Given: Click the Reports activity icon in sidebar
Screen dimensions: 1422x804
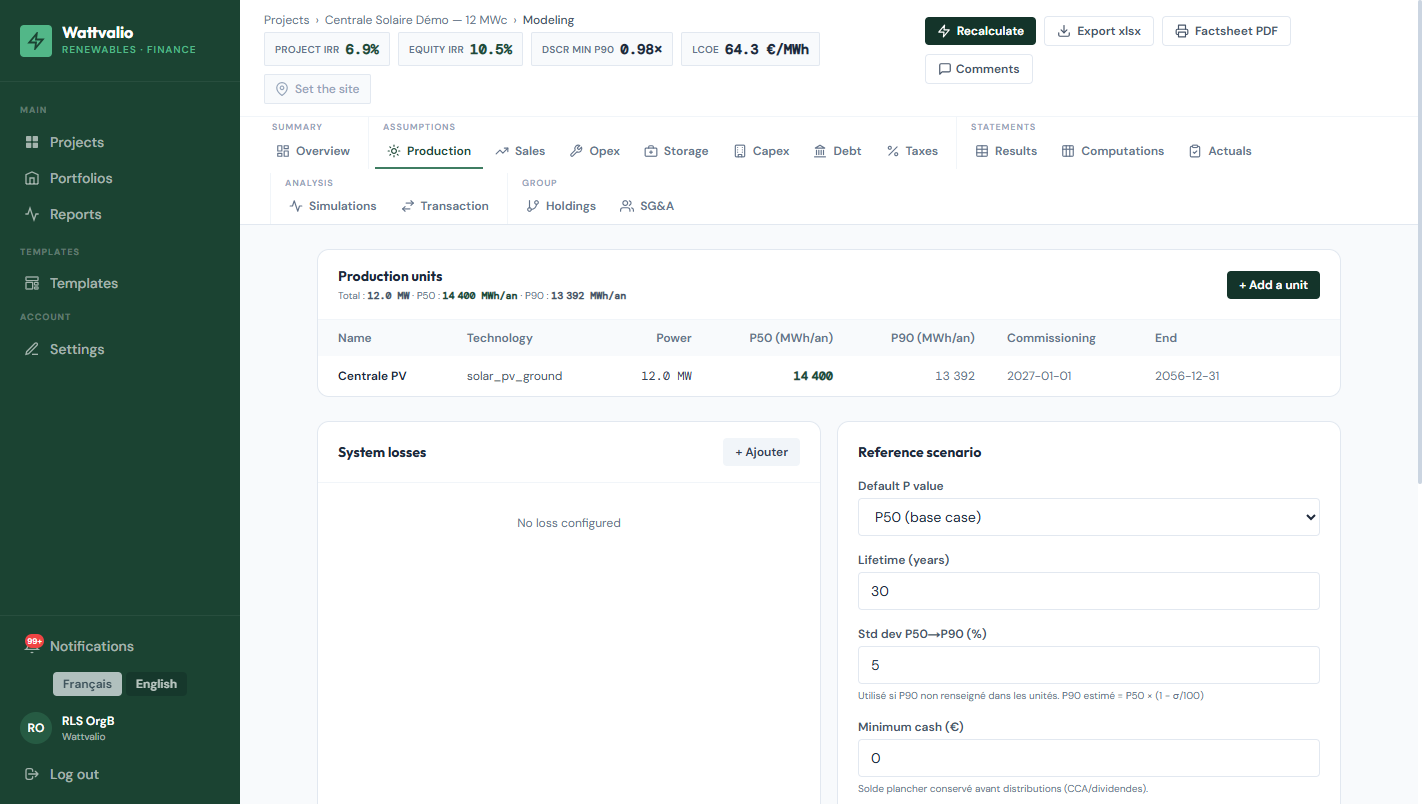Looking at the screenshot, I should click(32, 214).
